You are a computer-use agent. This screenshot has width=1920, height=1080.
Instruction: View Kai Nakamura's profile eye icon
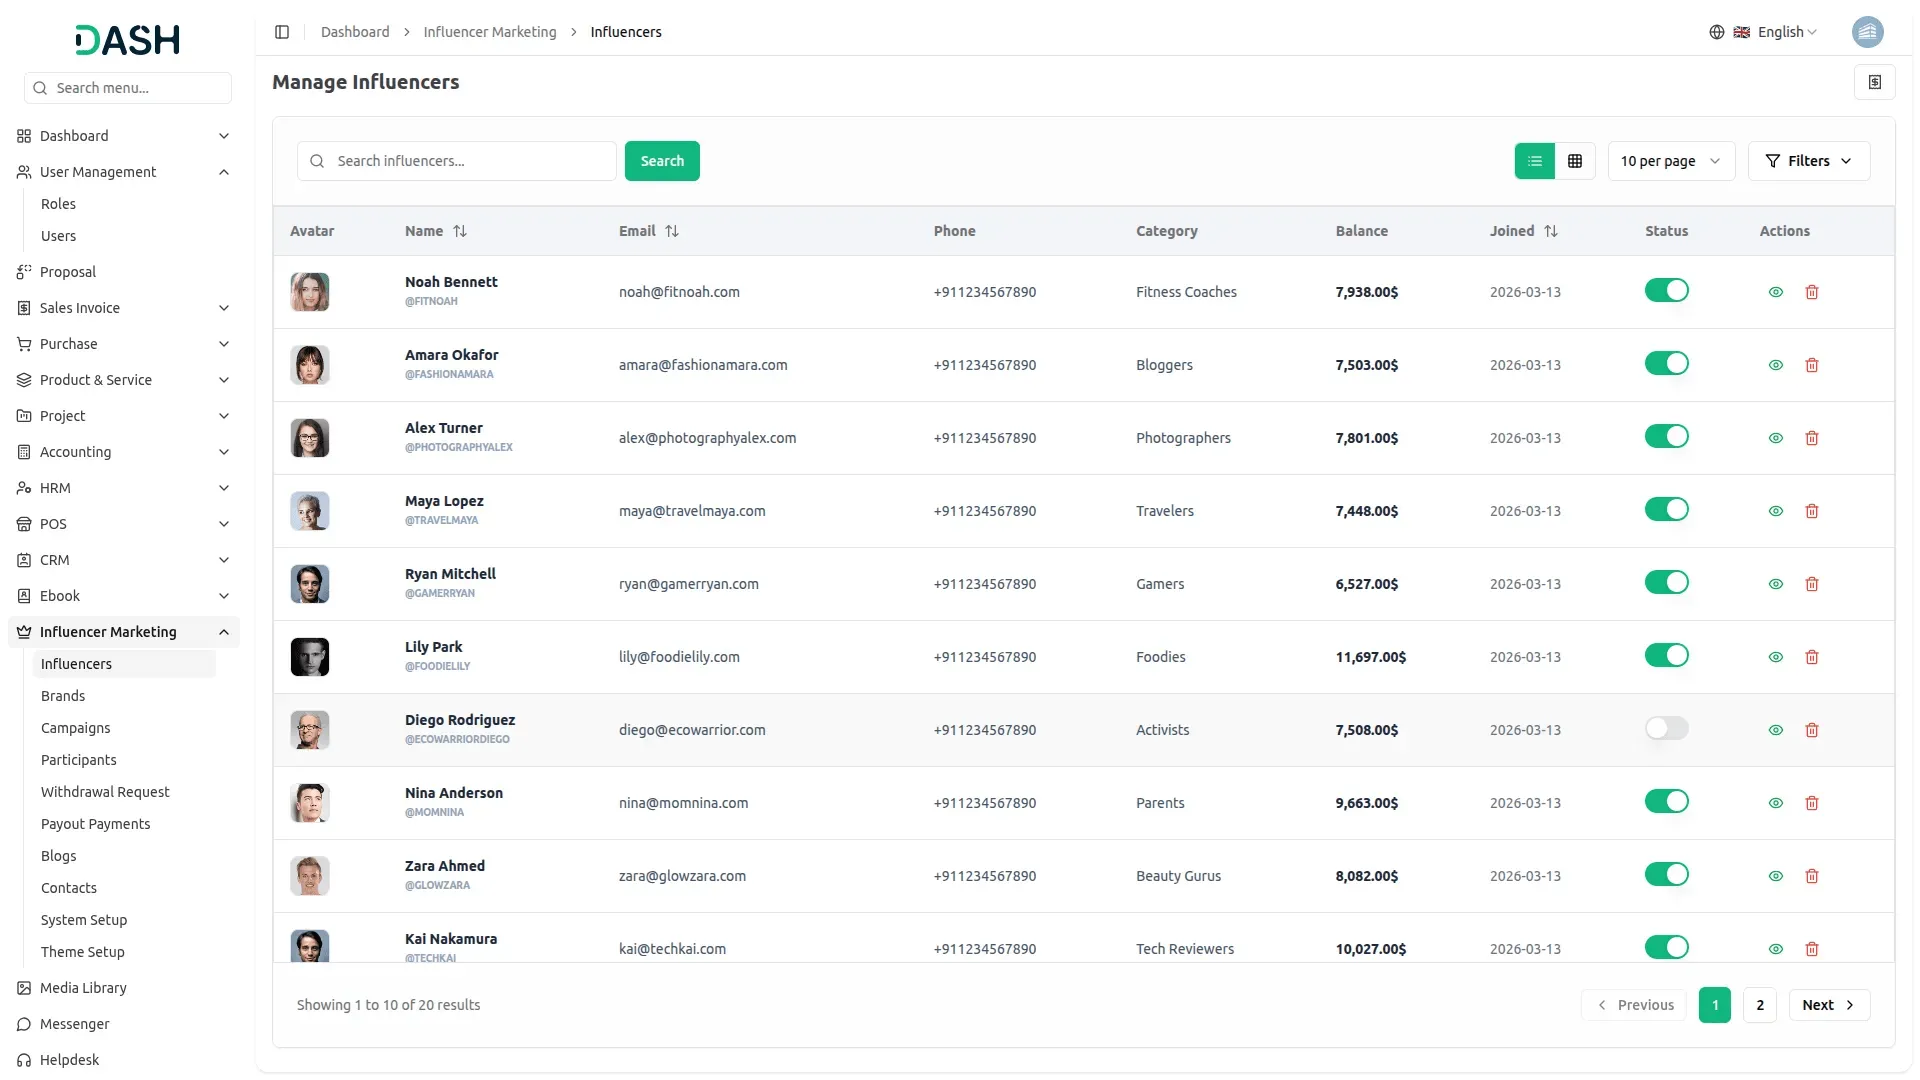[x=1775, y=949]
